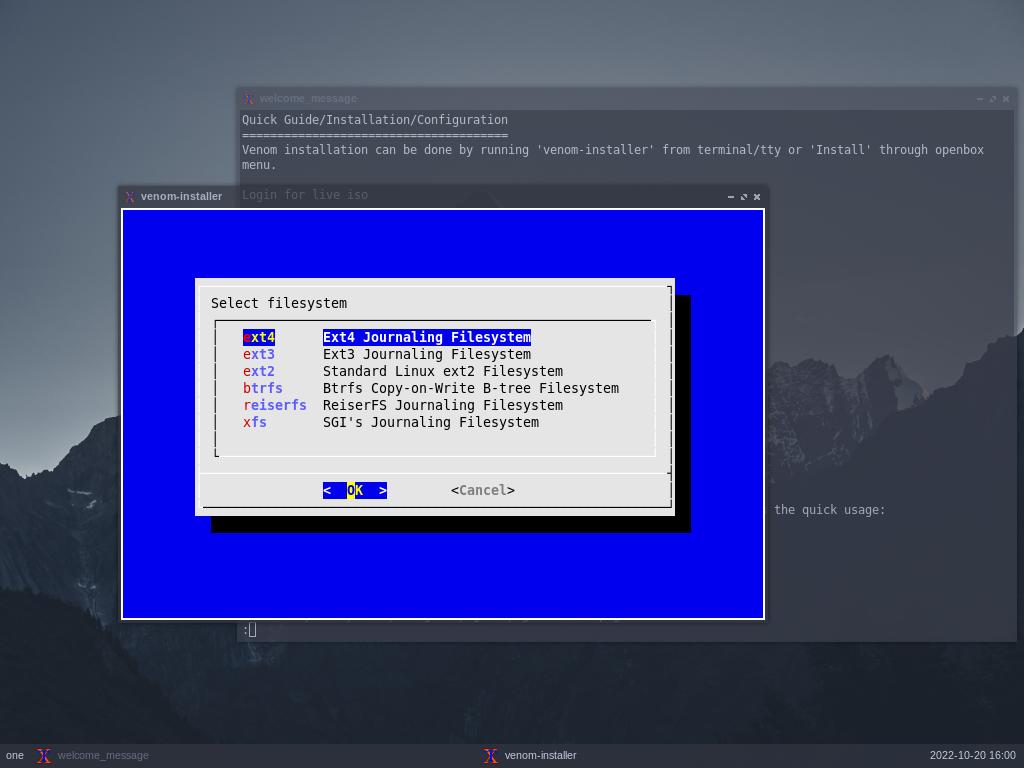Click 'Btrfs Copy-on-Write B-tree Filesystem' description

[x=471, y=388]
